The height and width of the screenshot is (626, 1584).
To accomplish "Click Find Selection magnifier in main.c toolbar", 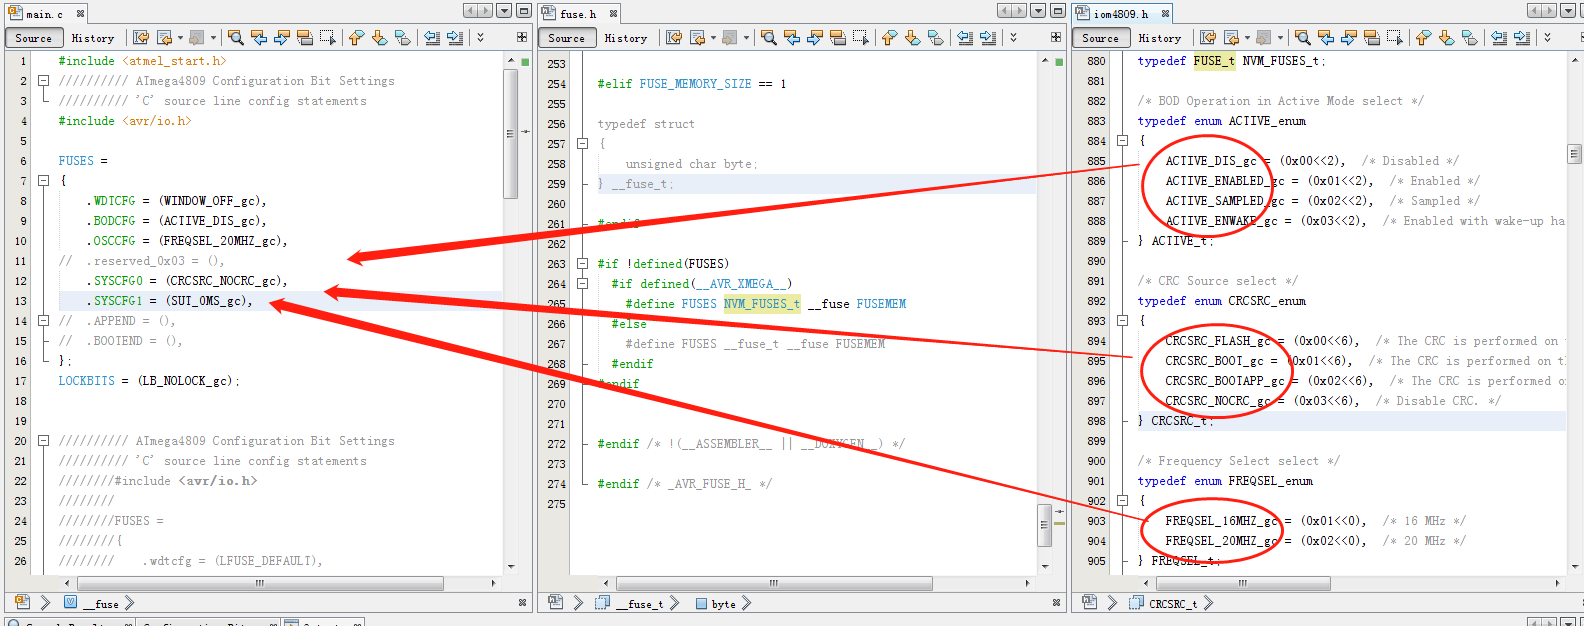I will [x=236, y=37].
